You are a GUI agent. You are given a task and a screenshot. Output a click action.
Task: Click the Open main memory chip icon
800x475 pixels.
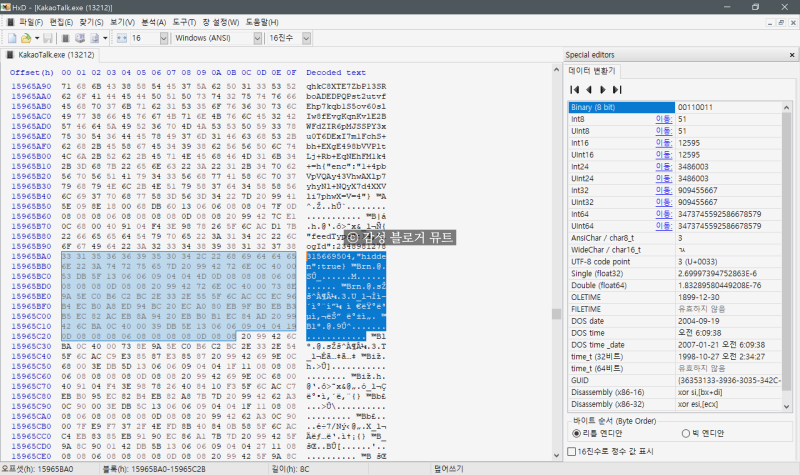click(x=65, y=38)
